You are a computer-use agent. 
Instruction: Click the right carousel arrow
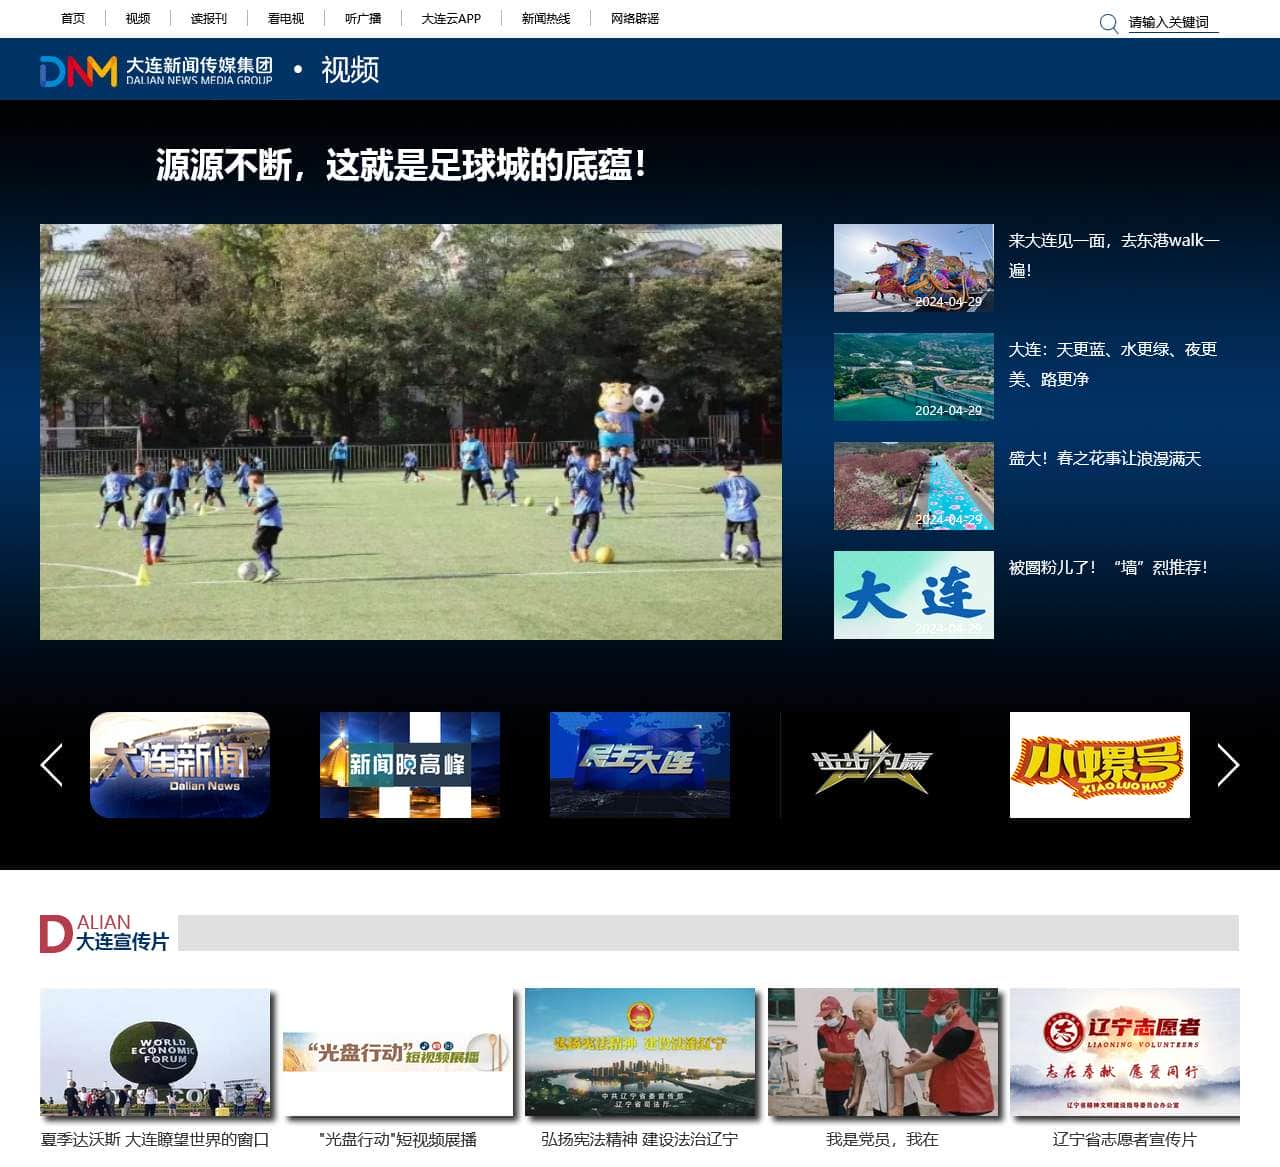[x=1227, y=765]
